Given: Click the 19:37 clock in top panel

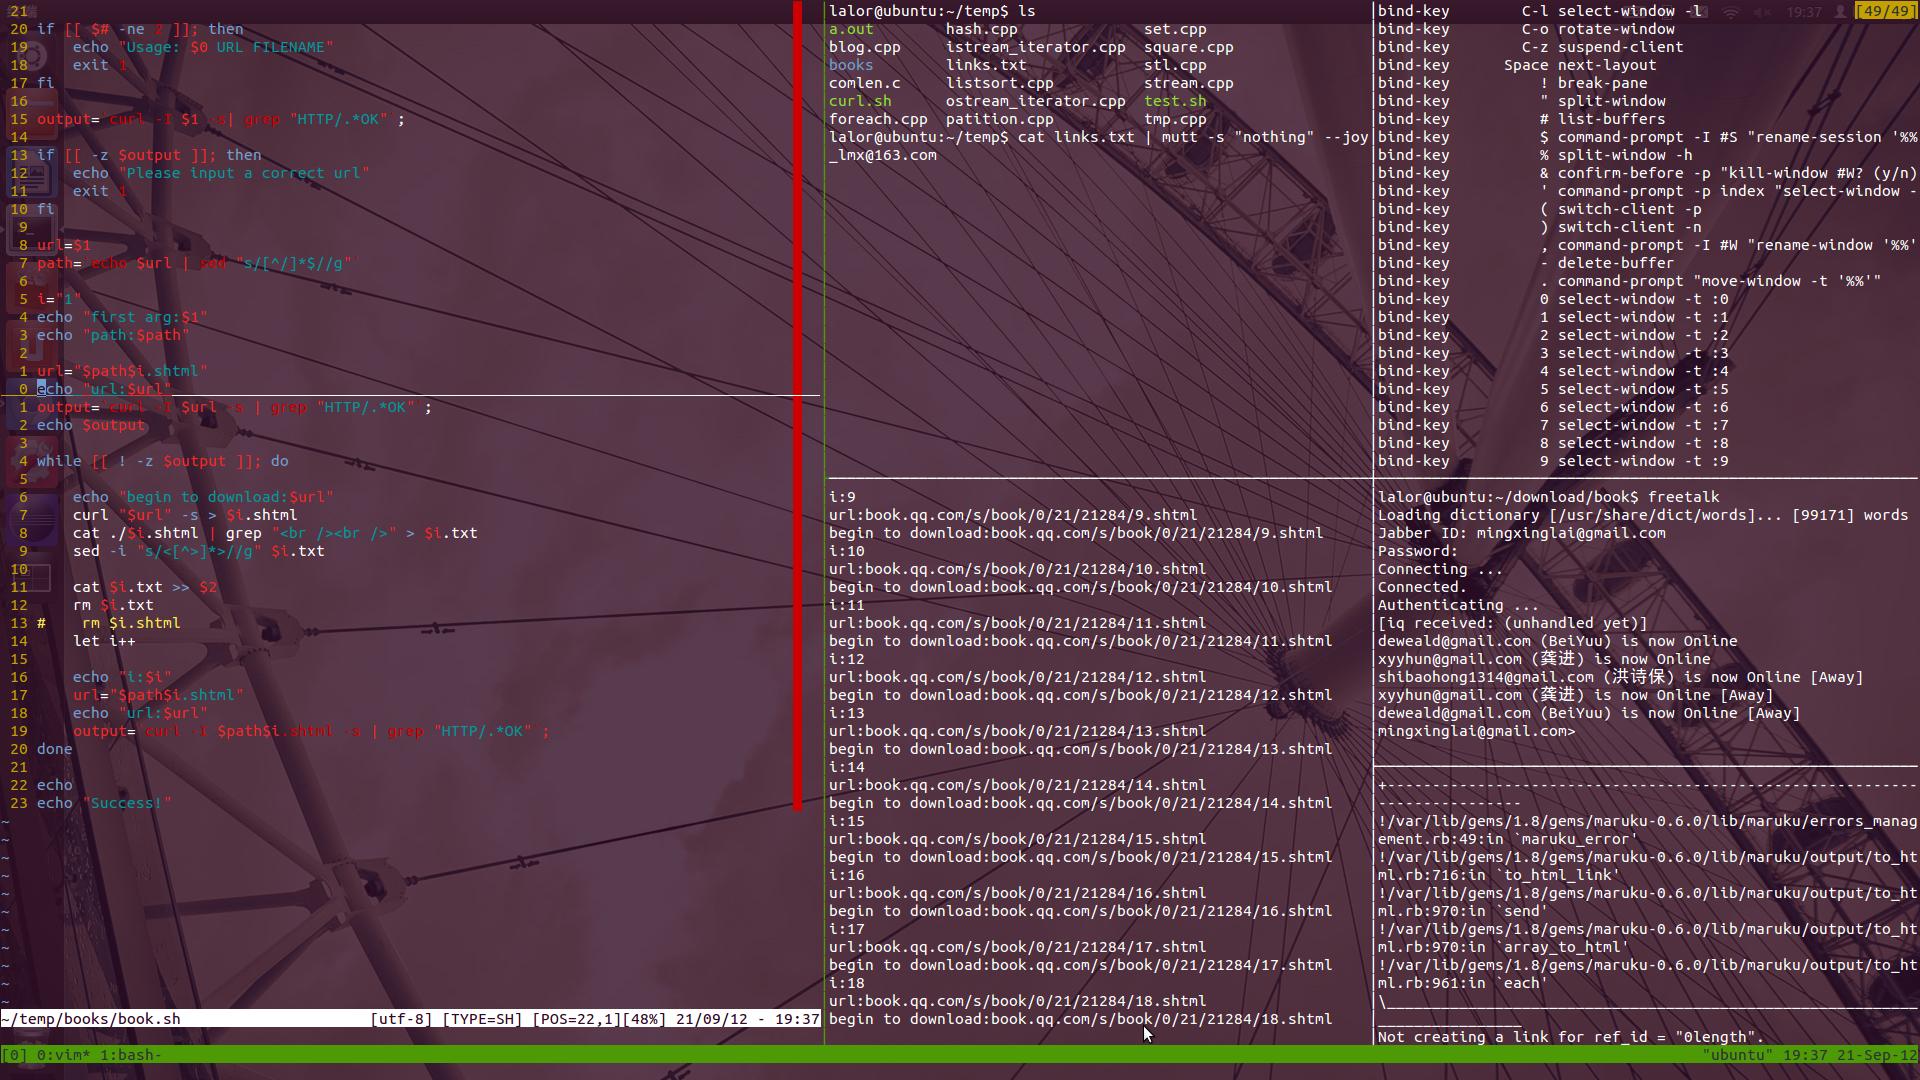Looking at the screenshot, I should (x=1804, y=12).
